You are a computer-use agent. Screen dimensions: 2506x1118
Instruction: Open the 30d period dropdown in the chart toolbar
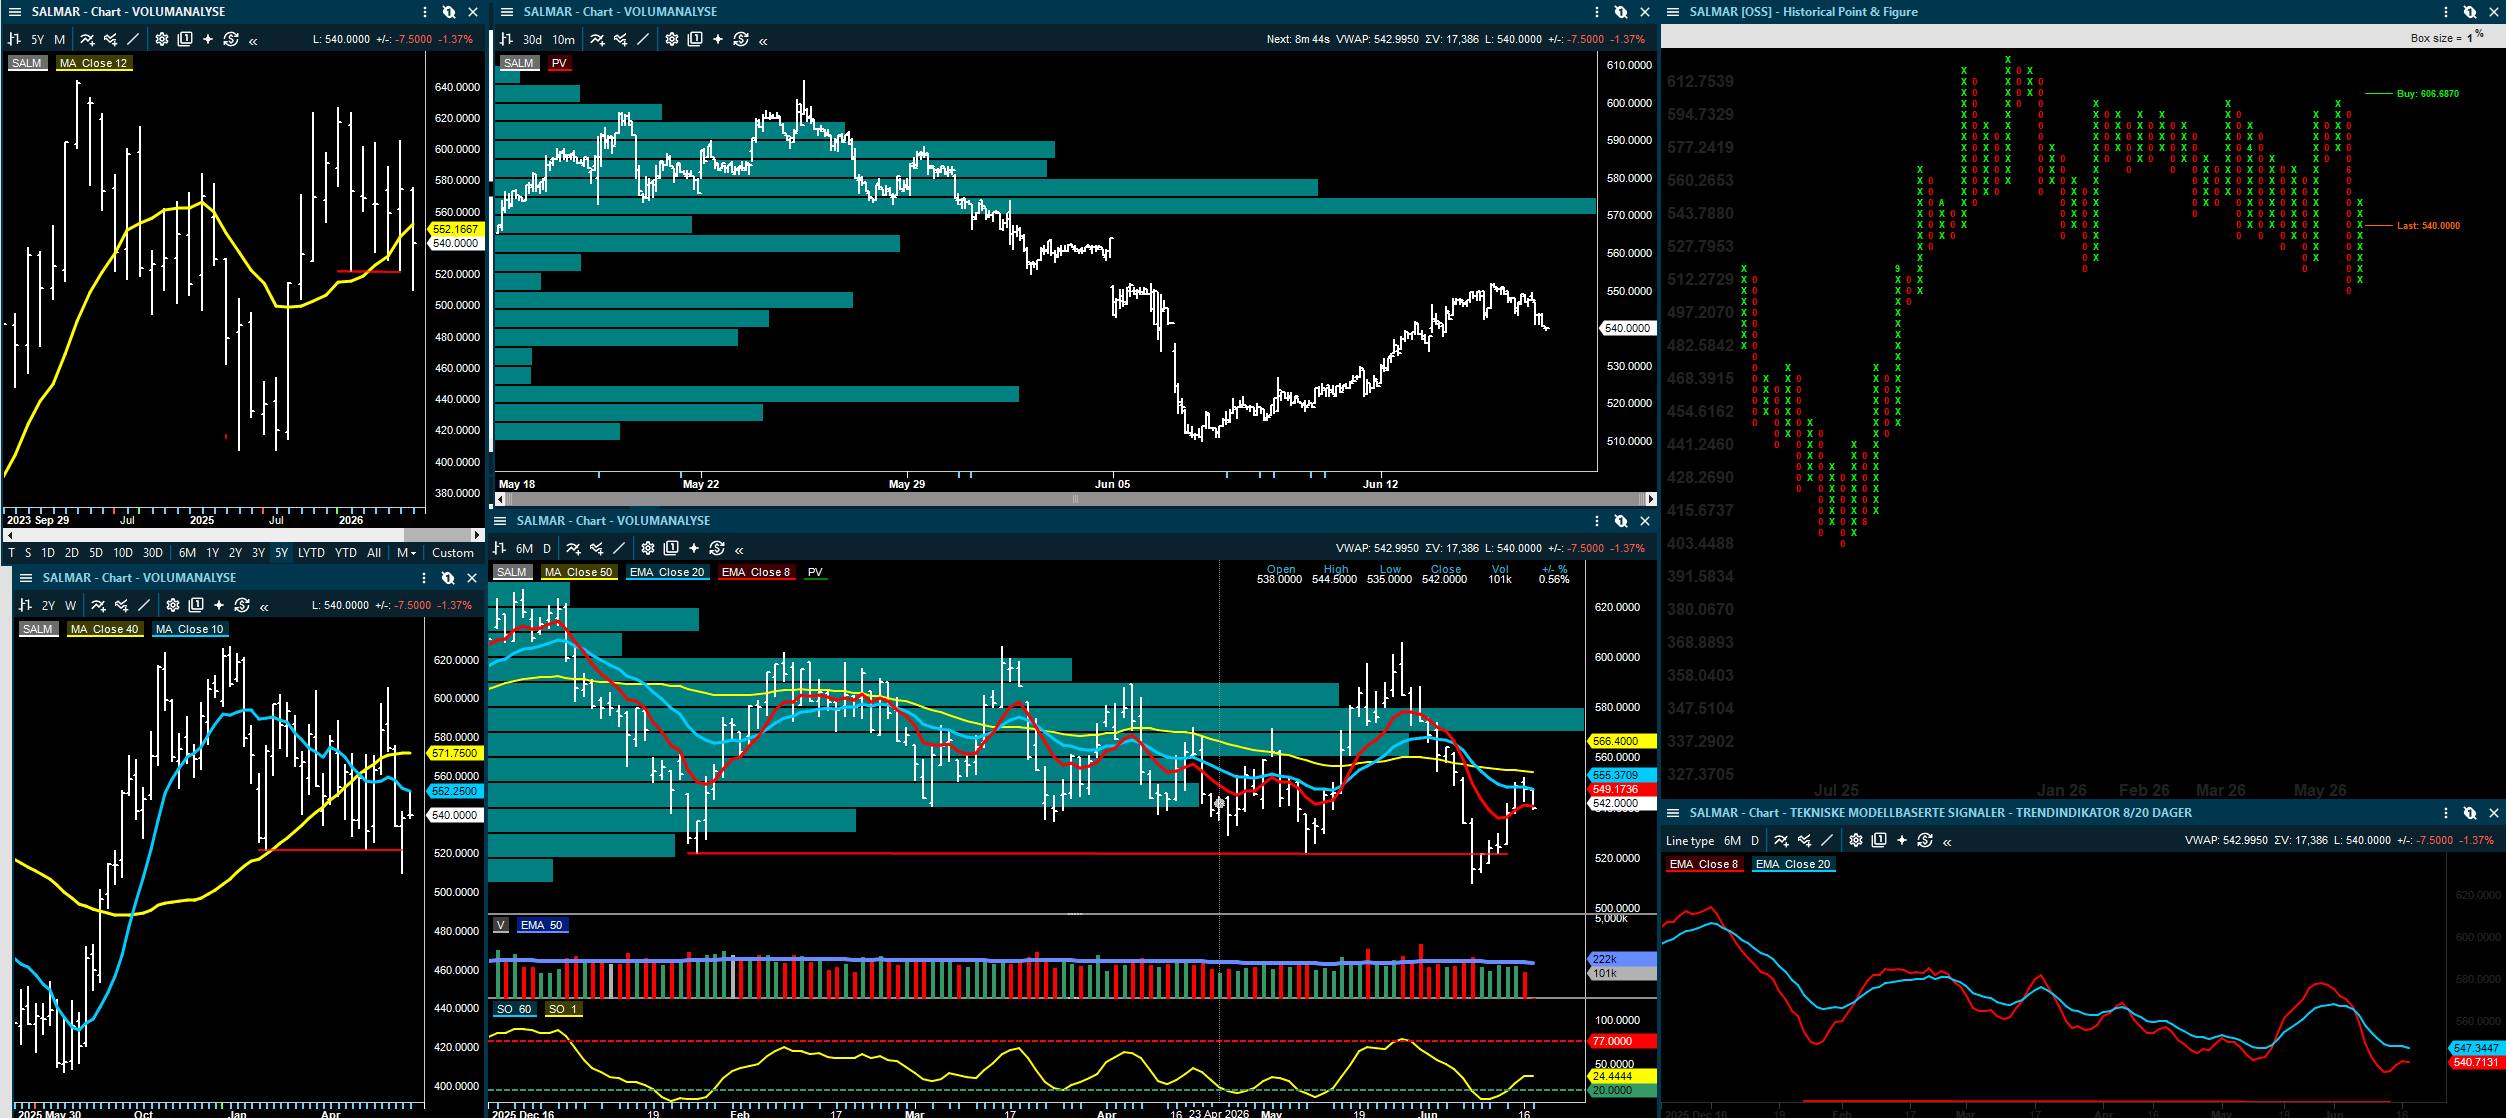tap(532, 40)
